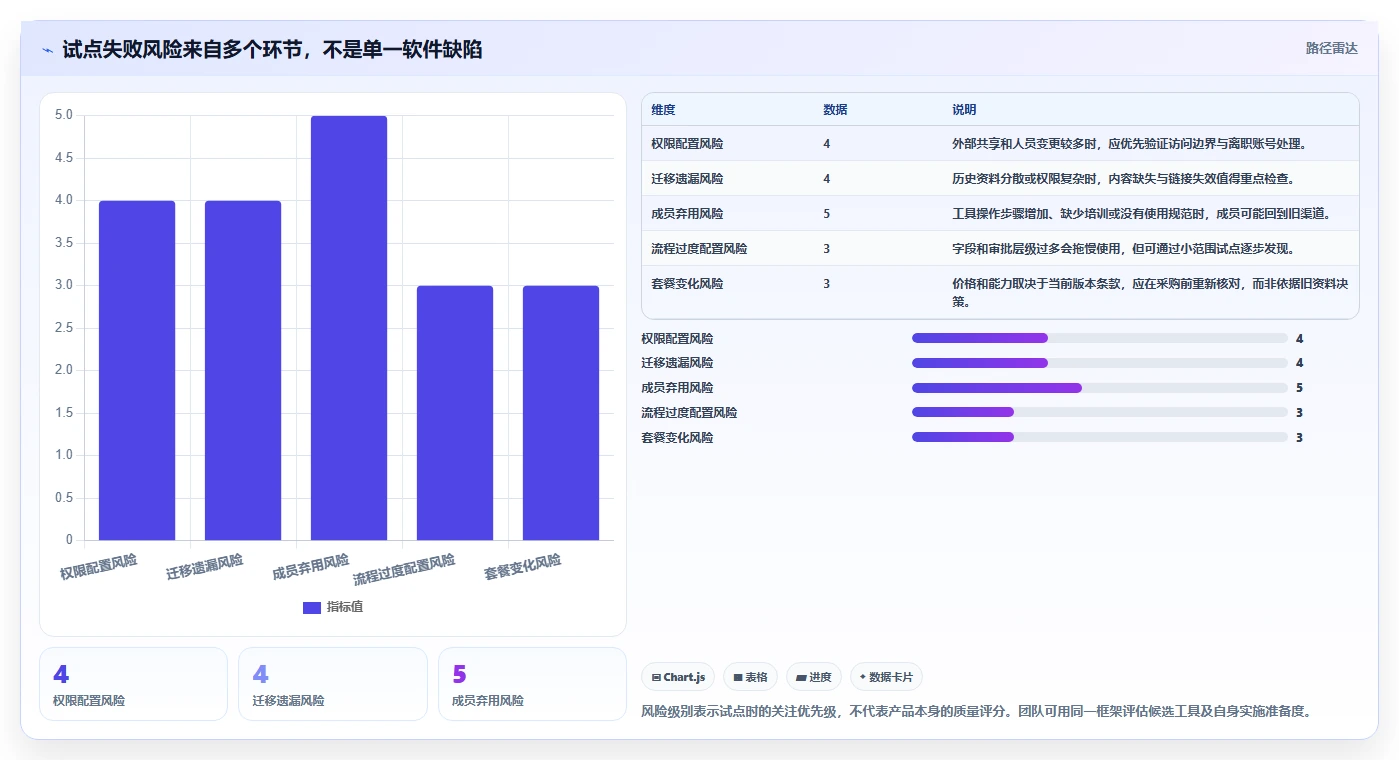Click the footnote starting with 风险级别表示试点时的关注优先级

point(976,712)
